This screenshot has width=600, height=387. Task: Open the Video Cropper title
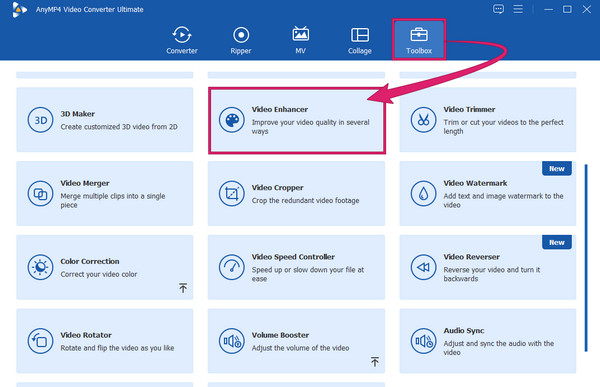point(277,188)
